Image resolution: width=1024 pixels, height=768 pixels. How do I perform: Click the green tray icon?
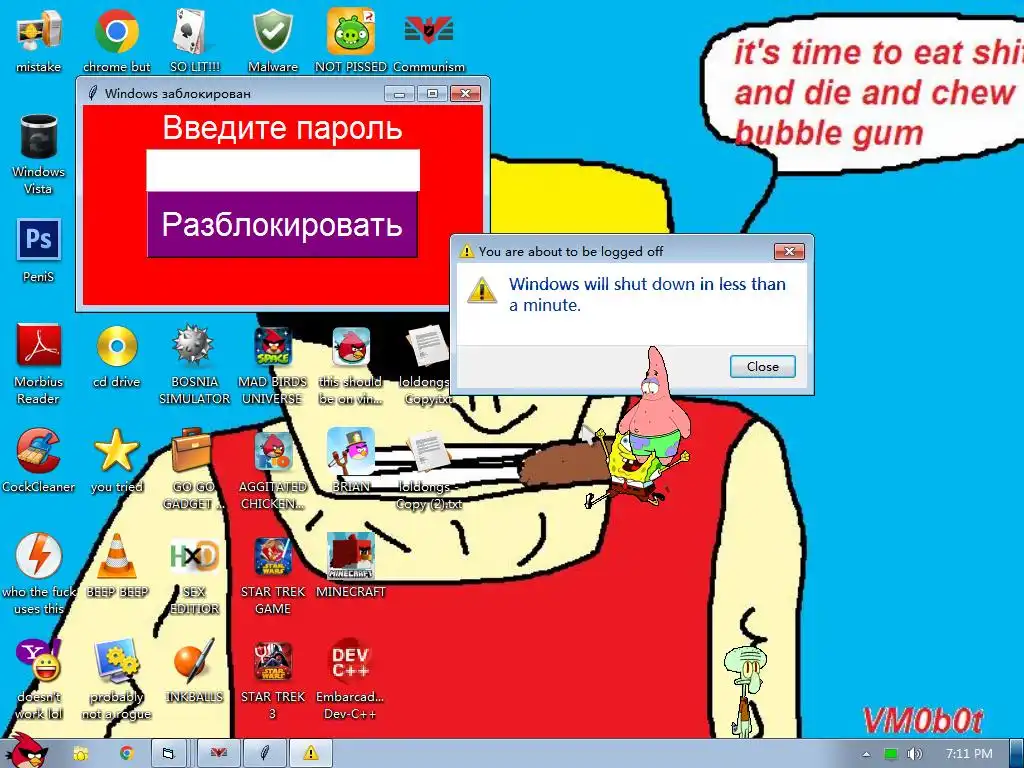tap(891, 754)
